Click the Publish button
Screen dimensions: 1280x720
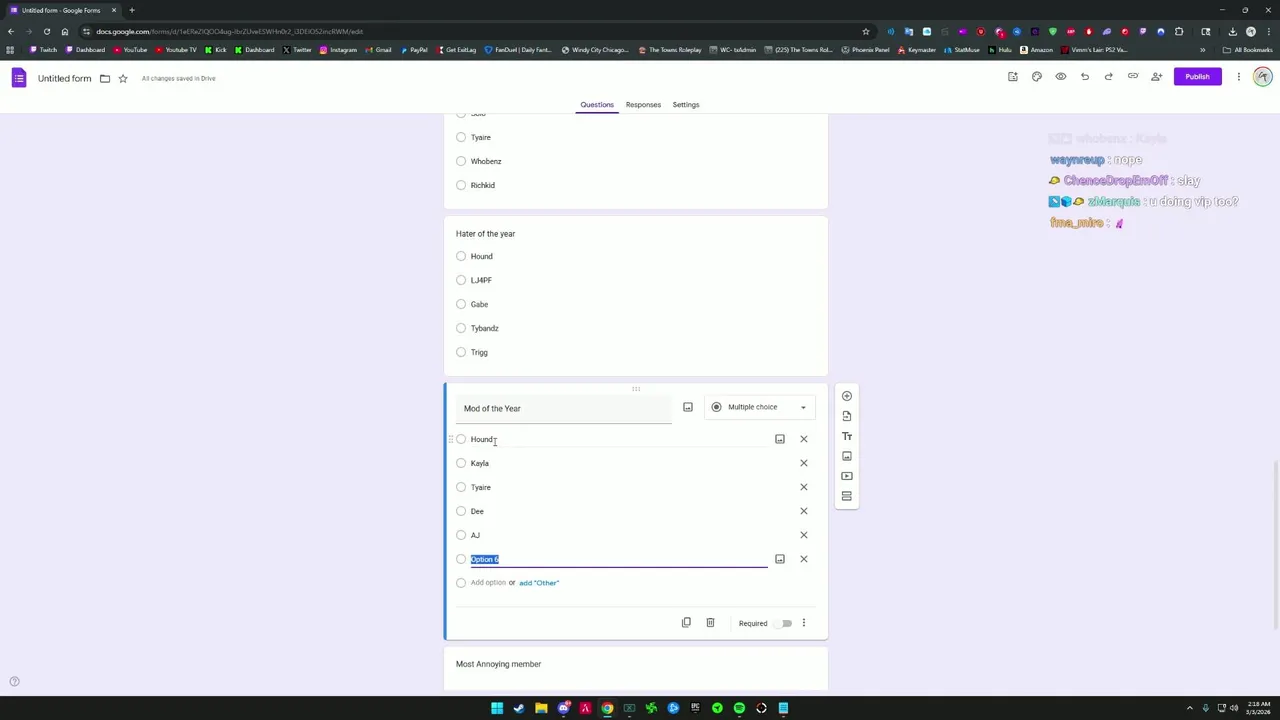(x=1197, y=77)
